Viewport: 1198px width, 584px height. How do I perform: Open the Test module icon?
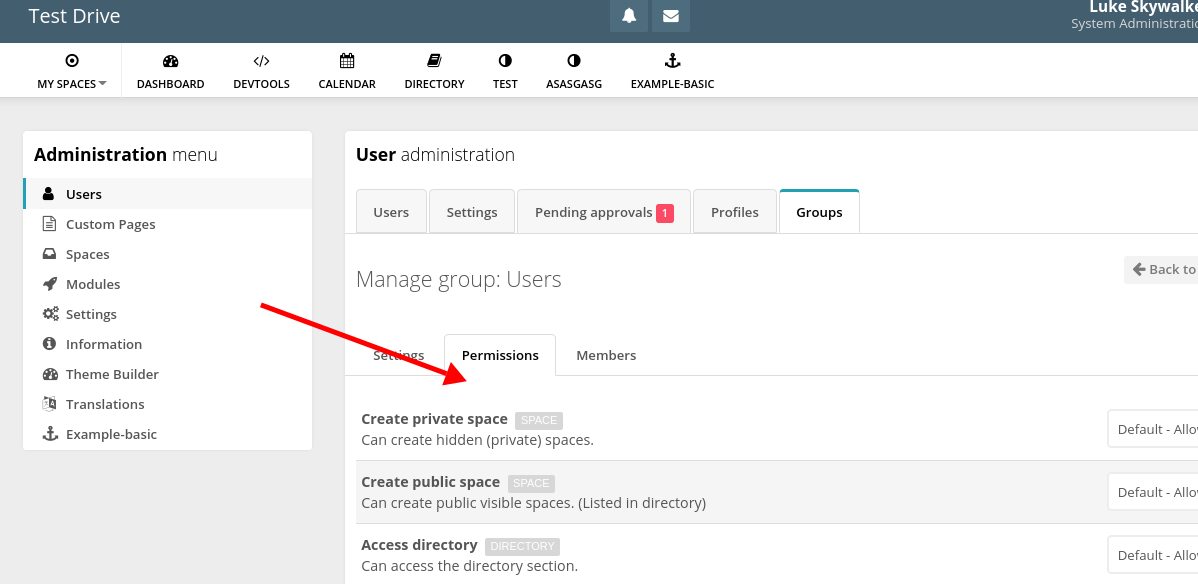[505, 69]
